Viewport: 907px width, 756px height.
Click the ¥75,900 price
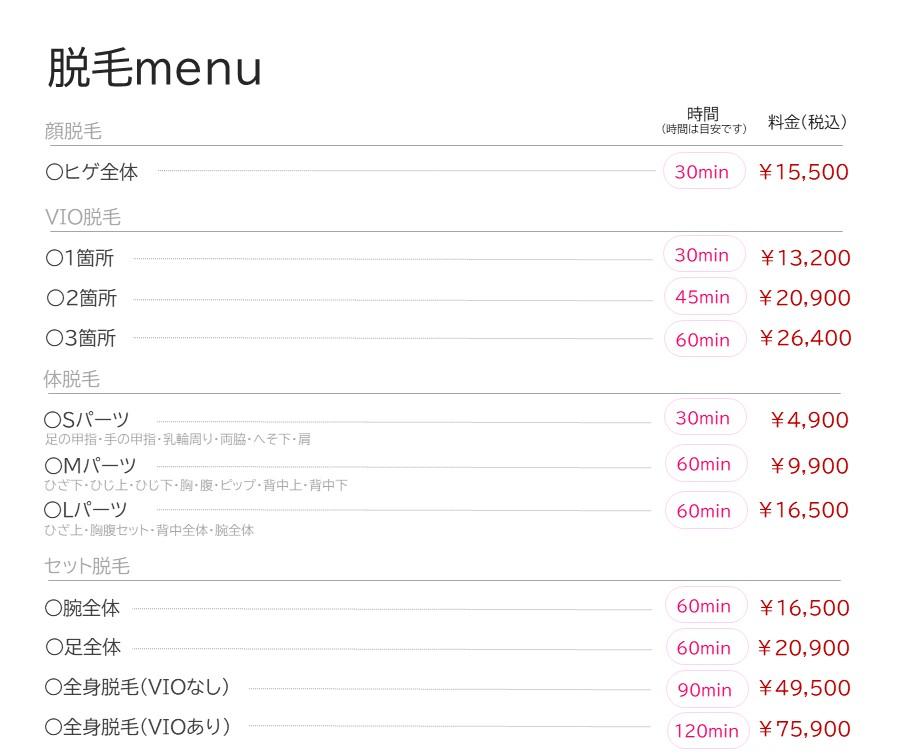804,729
